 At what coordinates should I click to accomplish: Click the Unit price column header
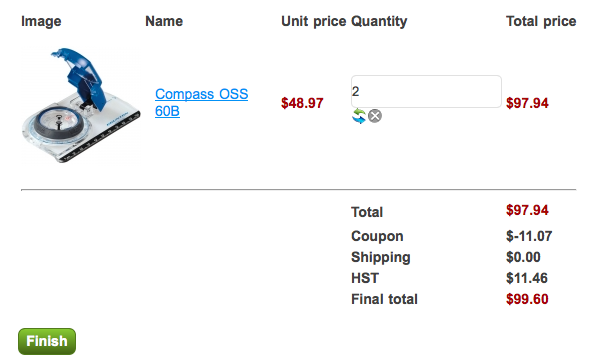313,21
